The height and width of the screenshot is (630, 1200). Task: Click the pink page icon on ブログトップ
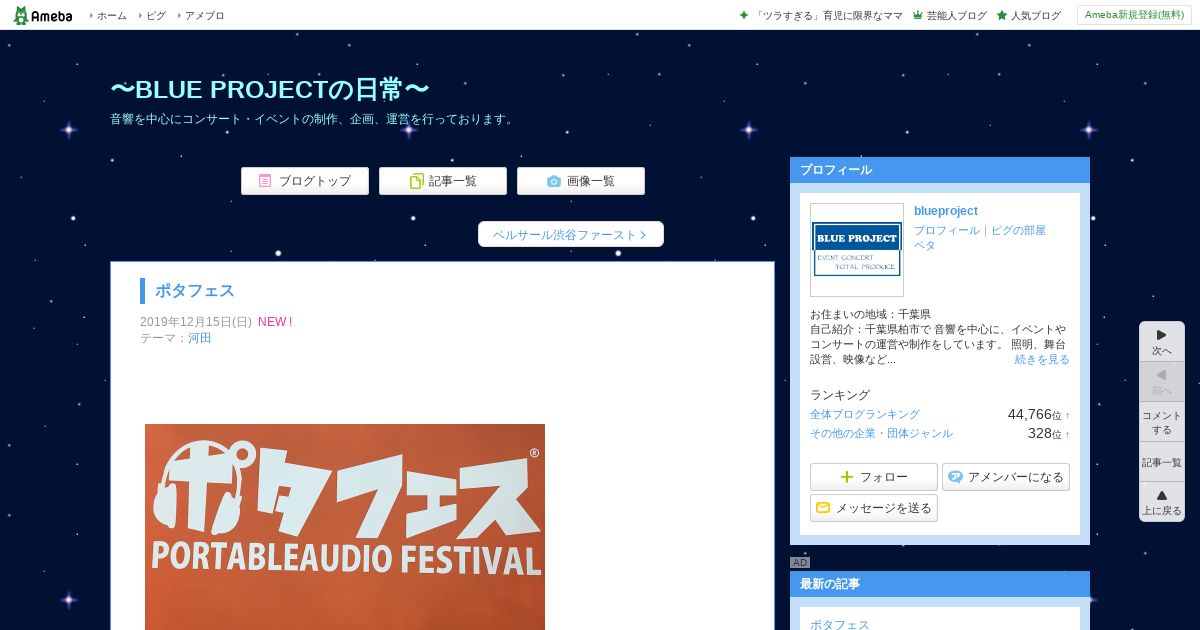point(265,181)
